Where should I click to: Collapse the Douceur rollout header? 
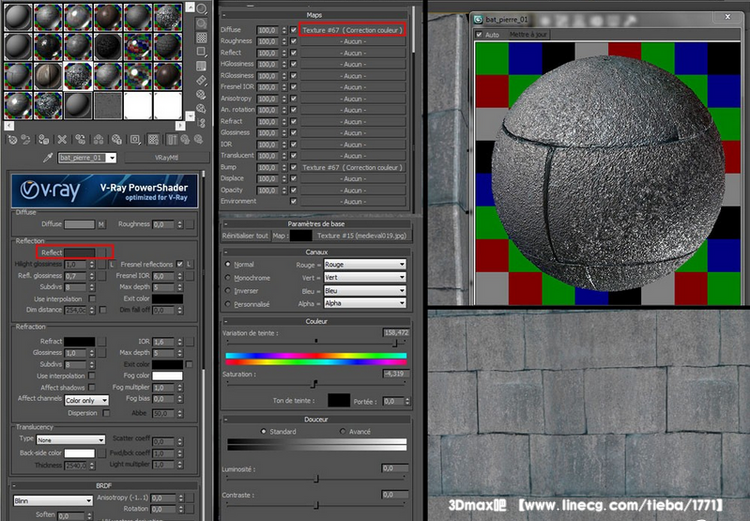point(316,419)
